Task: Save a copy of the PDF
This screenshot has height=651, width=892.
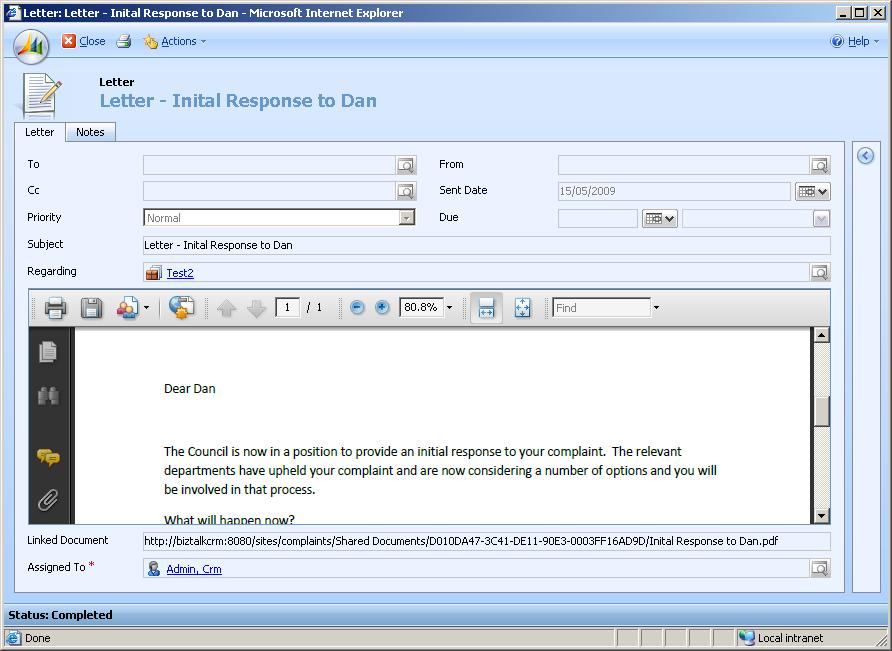Action: pos(92,308)
